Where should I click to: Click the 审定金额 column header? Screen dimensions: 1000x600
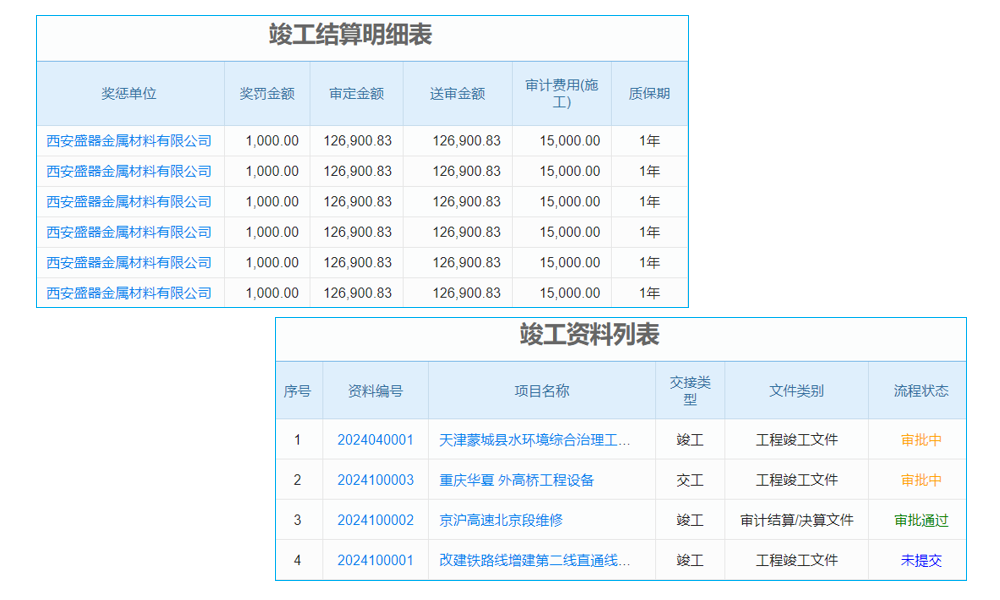(358, 93)
